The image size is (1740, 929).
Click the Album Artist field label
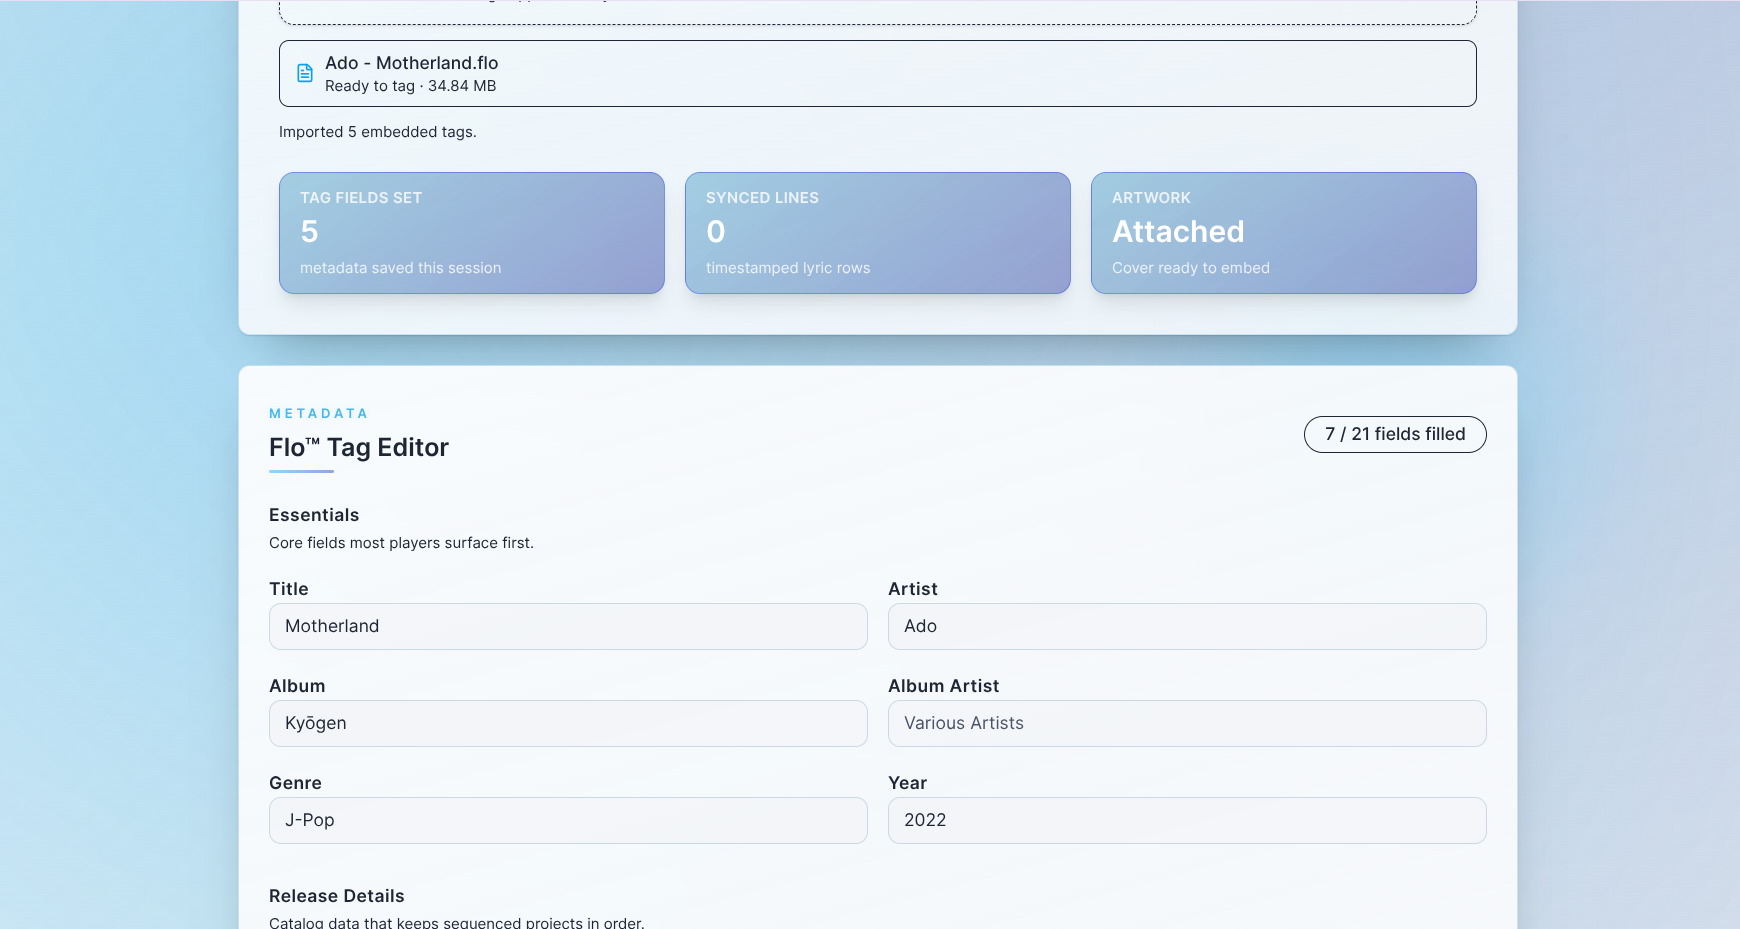943,686
